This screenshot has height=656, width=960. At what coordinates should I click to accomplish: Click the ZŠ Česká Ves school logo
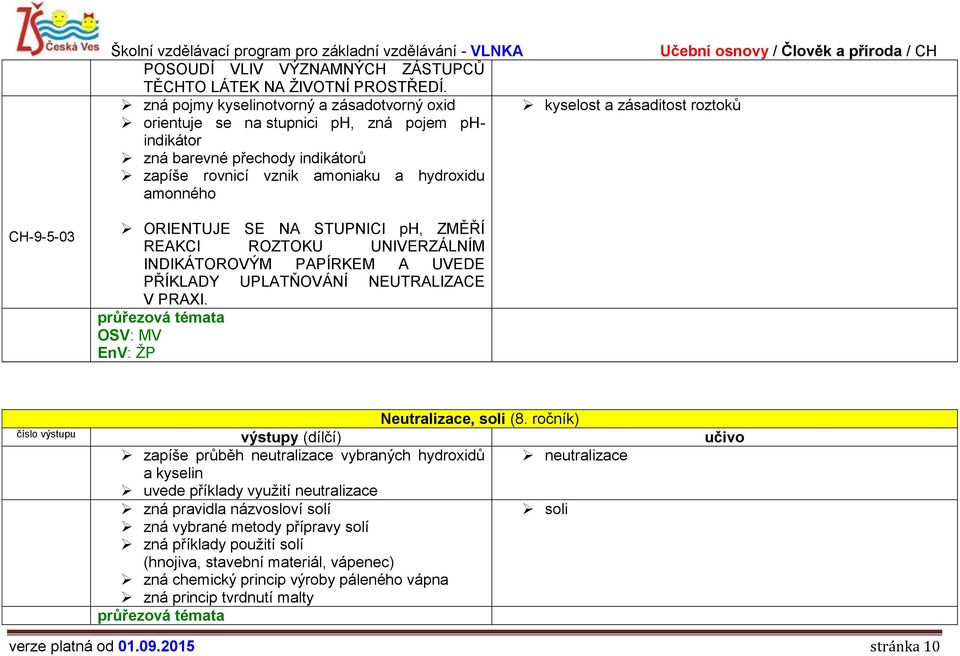tap(57, 29)
